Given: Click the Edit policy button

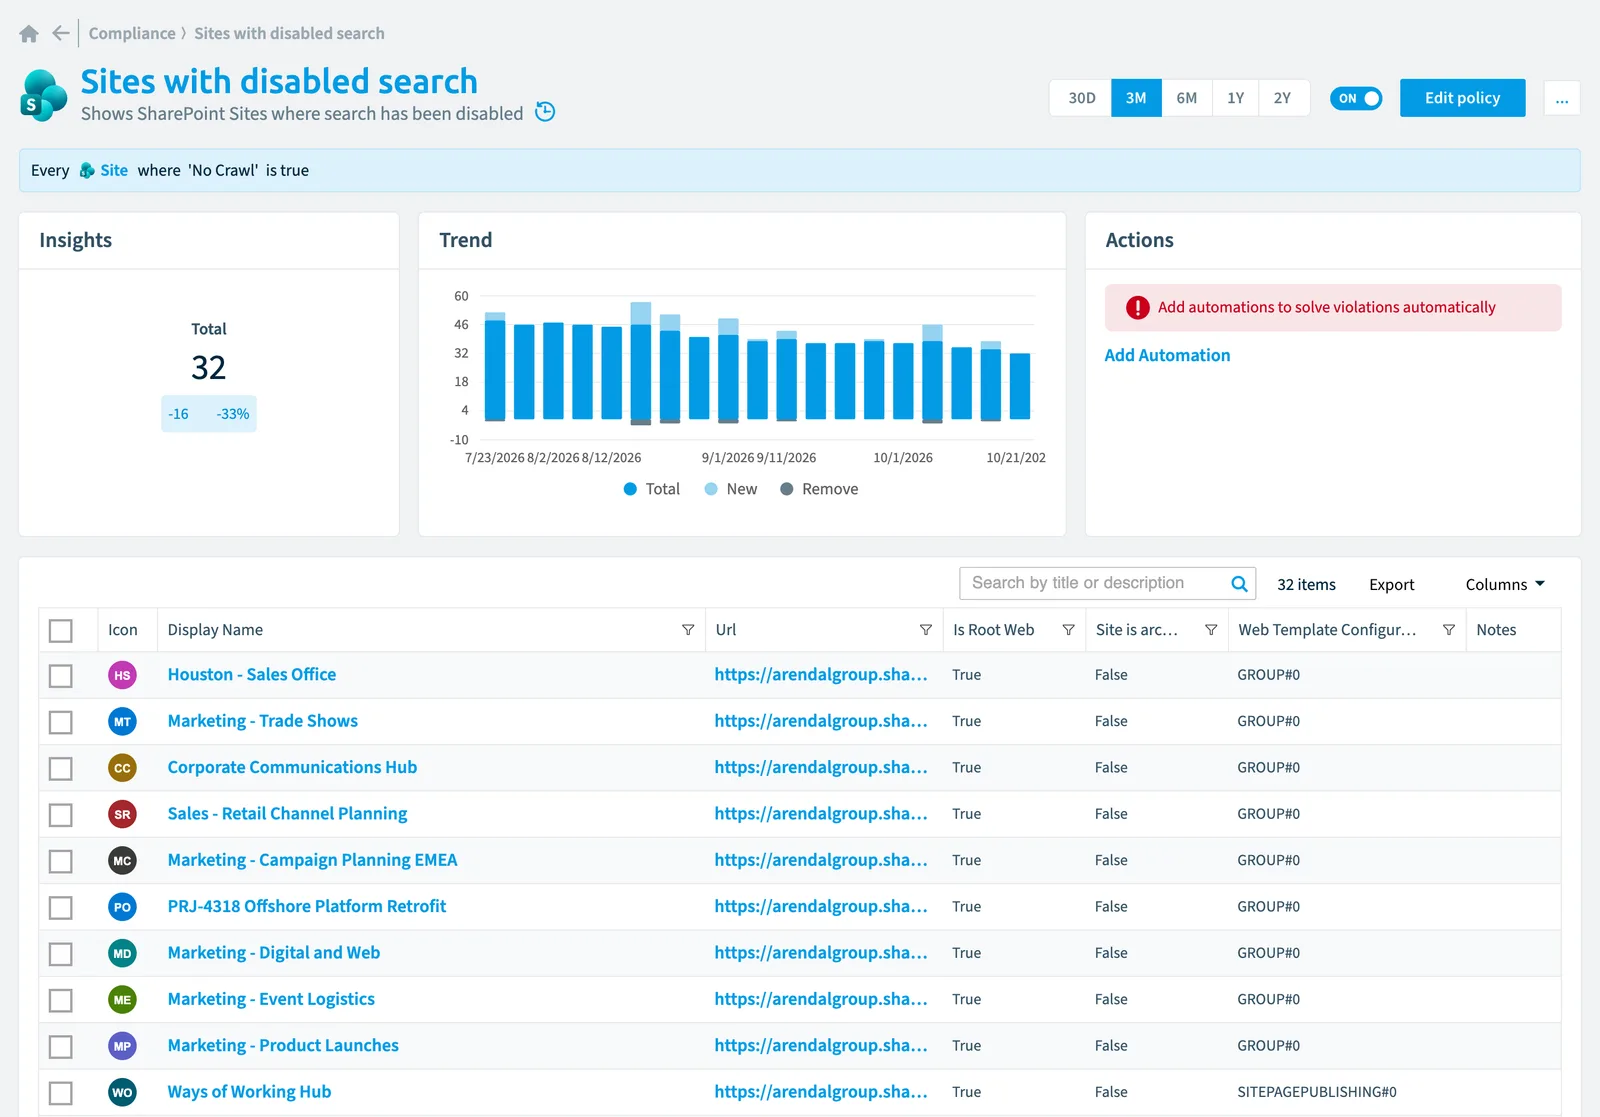Looking at the screenshot, I should click(x=1462, y=98).
